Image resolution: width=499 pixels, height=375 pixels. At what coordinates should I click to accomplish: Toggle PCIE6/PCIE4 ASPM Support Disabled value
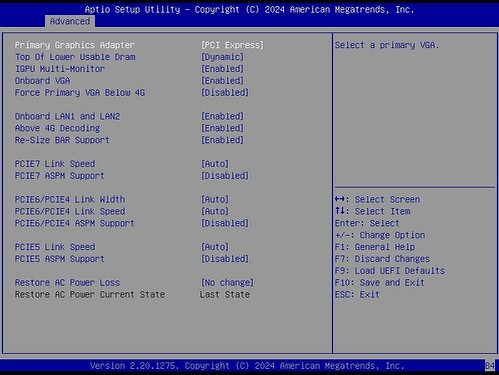click(x=225, y=223)
